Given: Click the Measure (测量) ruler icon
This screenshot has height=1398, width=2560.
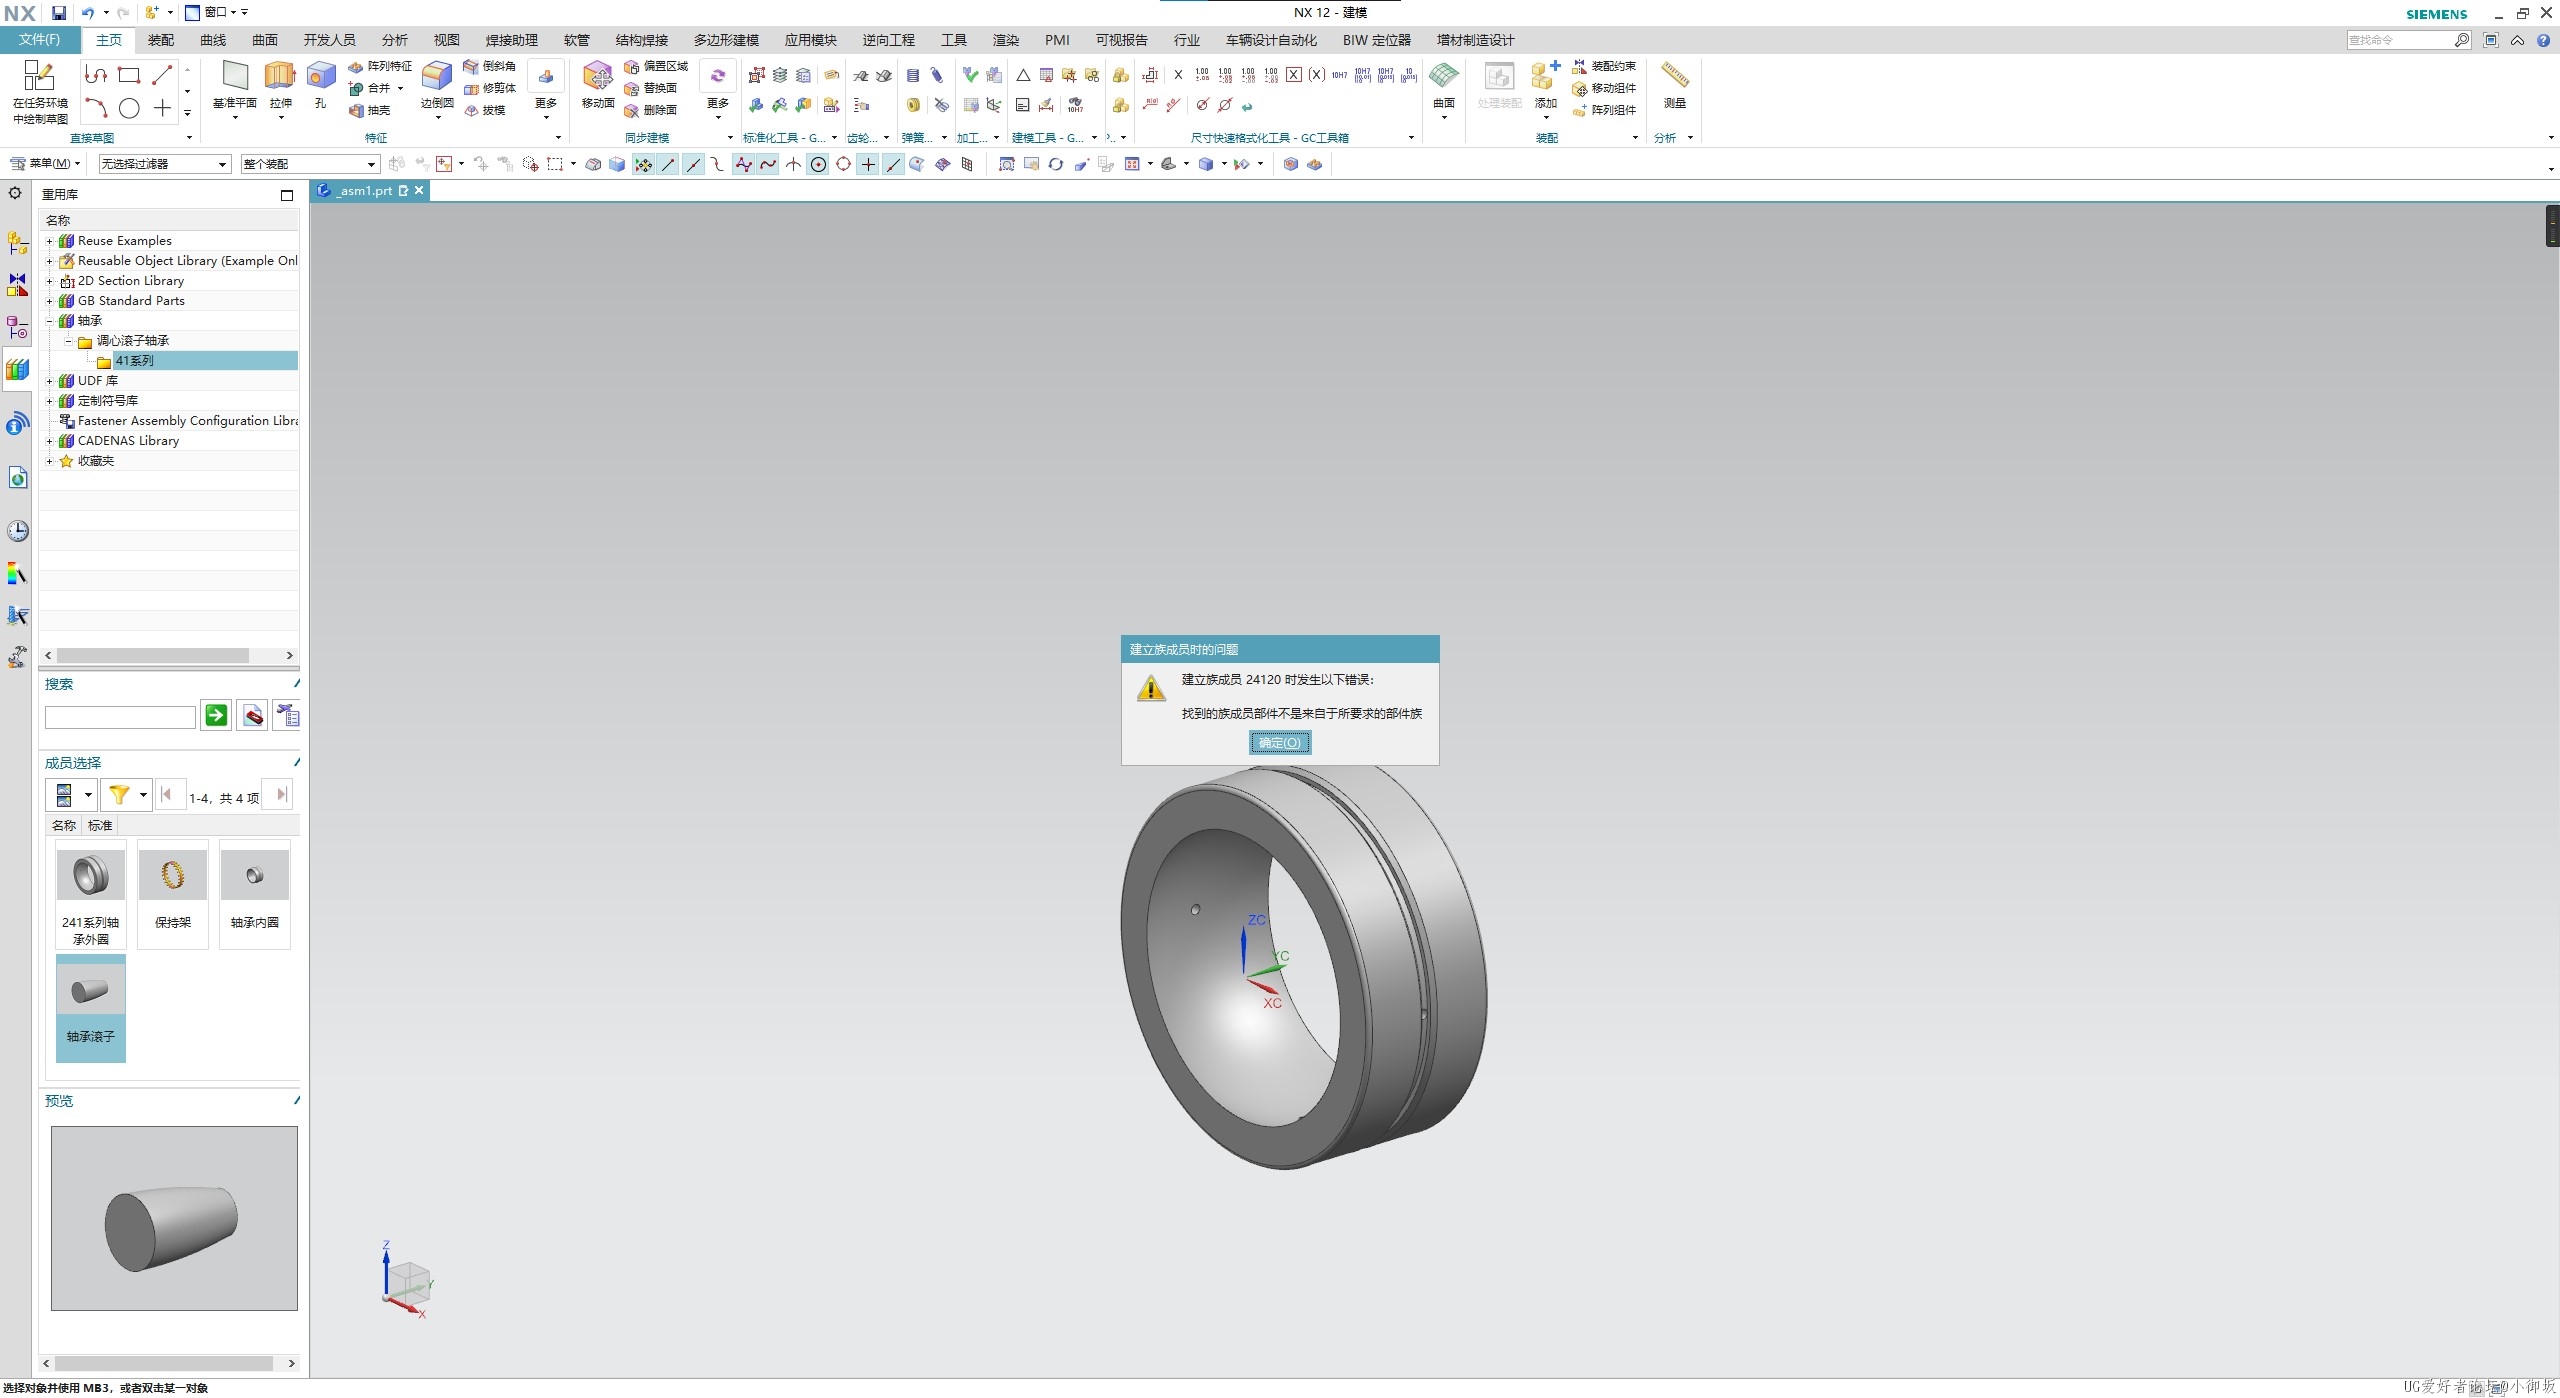Looking at the screenshot, I should point(1675,76).
